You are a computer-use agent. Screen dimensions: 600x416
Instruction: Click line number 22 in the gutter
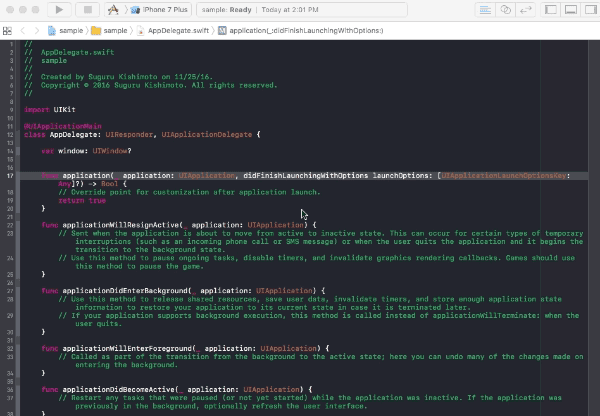10,225
